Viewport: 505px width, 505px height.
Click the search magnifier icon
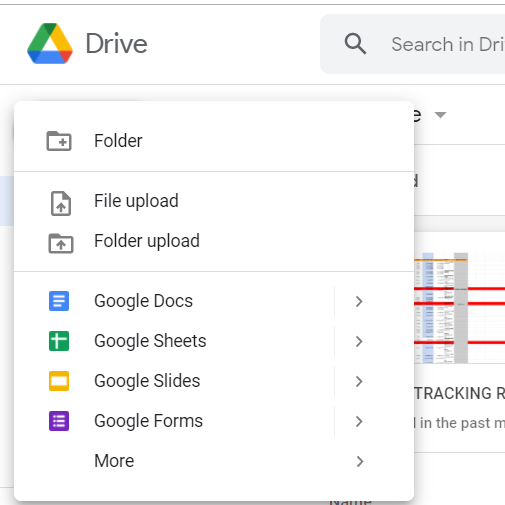click(355, 44)
